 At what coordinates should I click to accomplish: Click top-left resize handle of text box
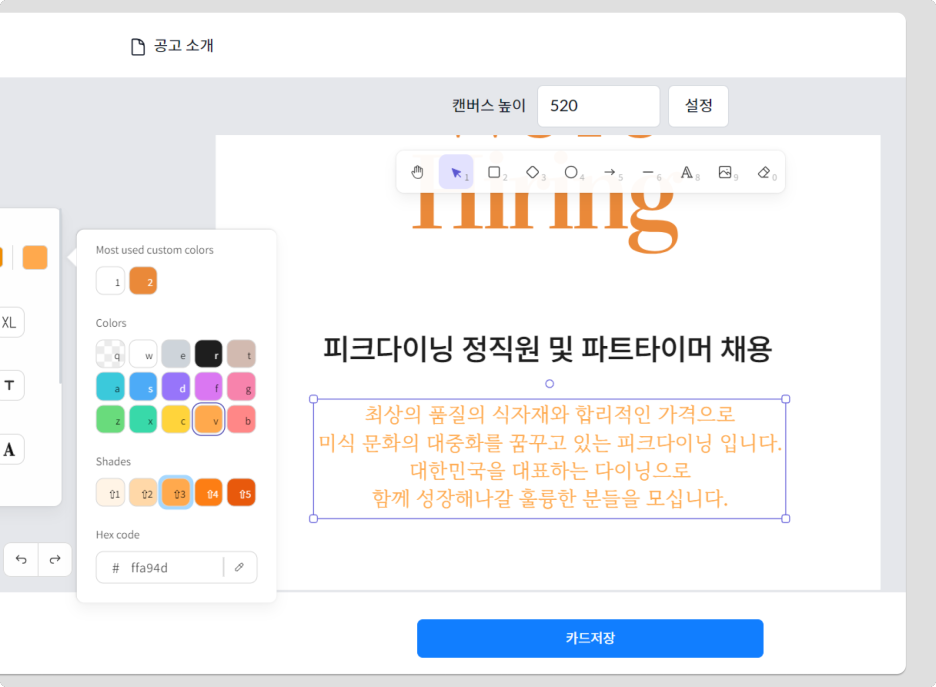pos(313,399)
